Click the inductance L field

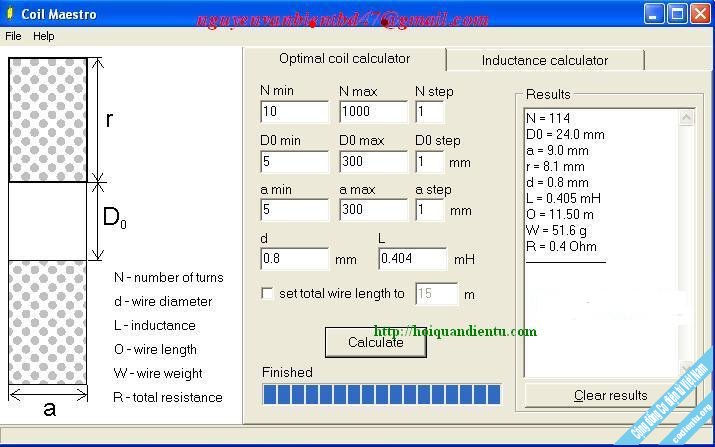click(413, 259)
